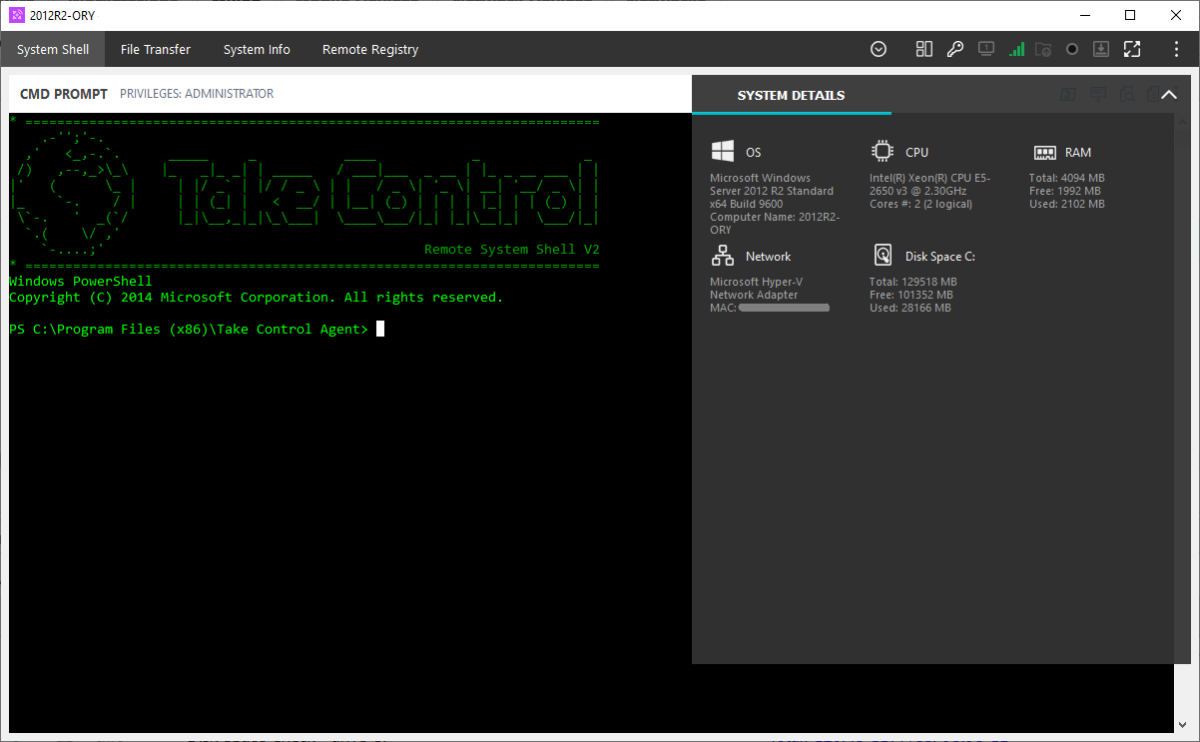
Task: Click the folder upload icon
Action: tap(1043, 48)
